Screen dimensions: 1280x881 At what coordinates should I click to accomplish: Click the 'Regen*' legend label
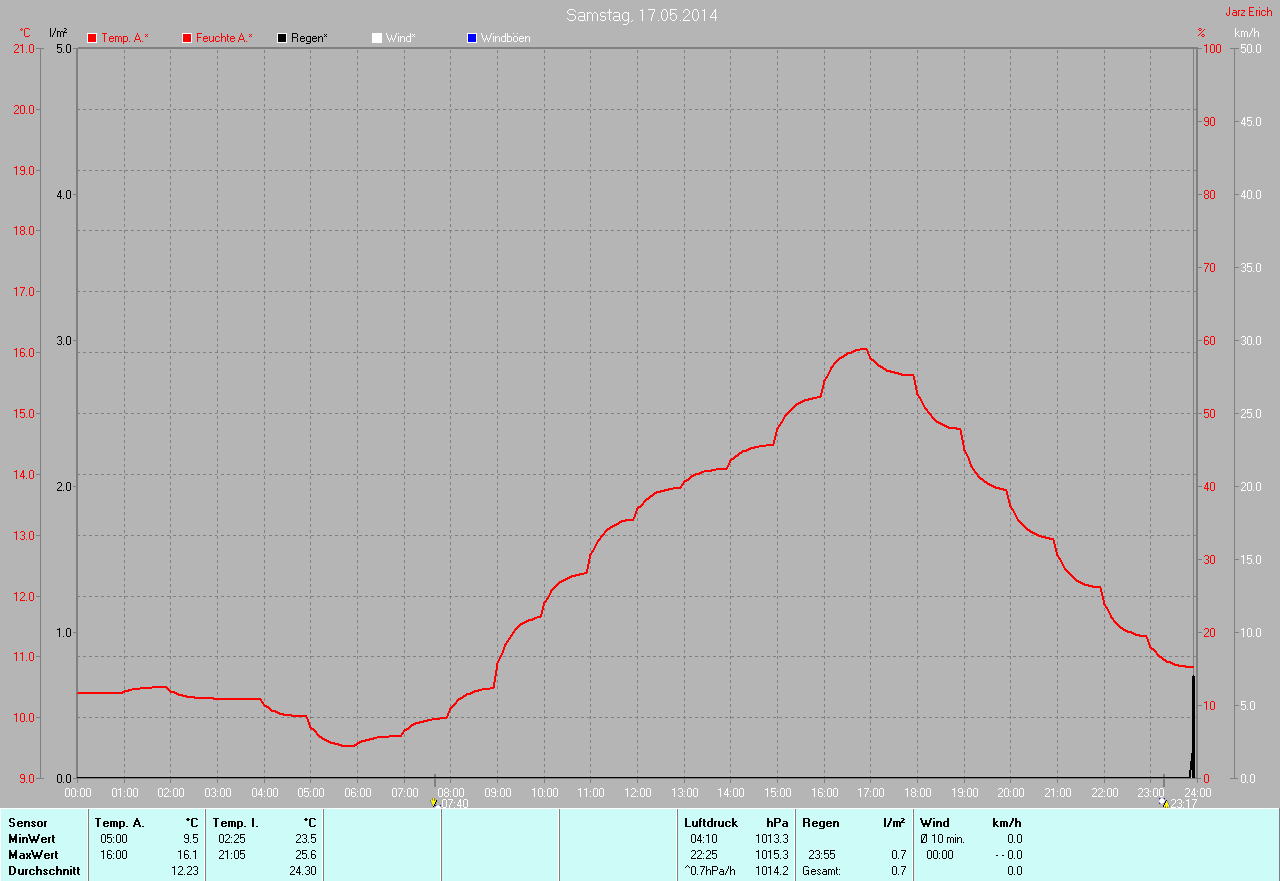tap(310, 38)
